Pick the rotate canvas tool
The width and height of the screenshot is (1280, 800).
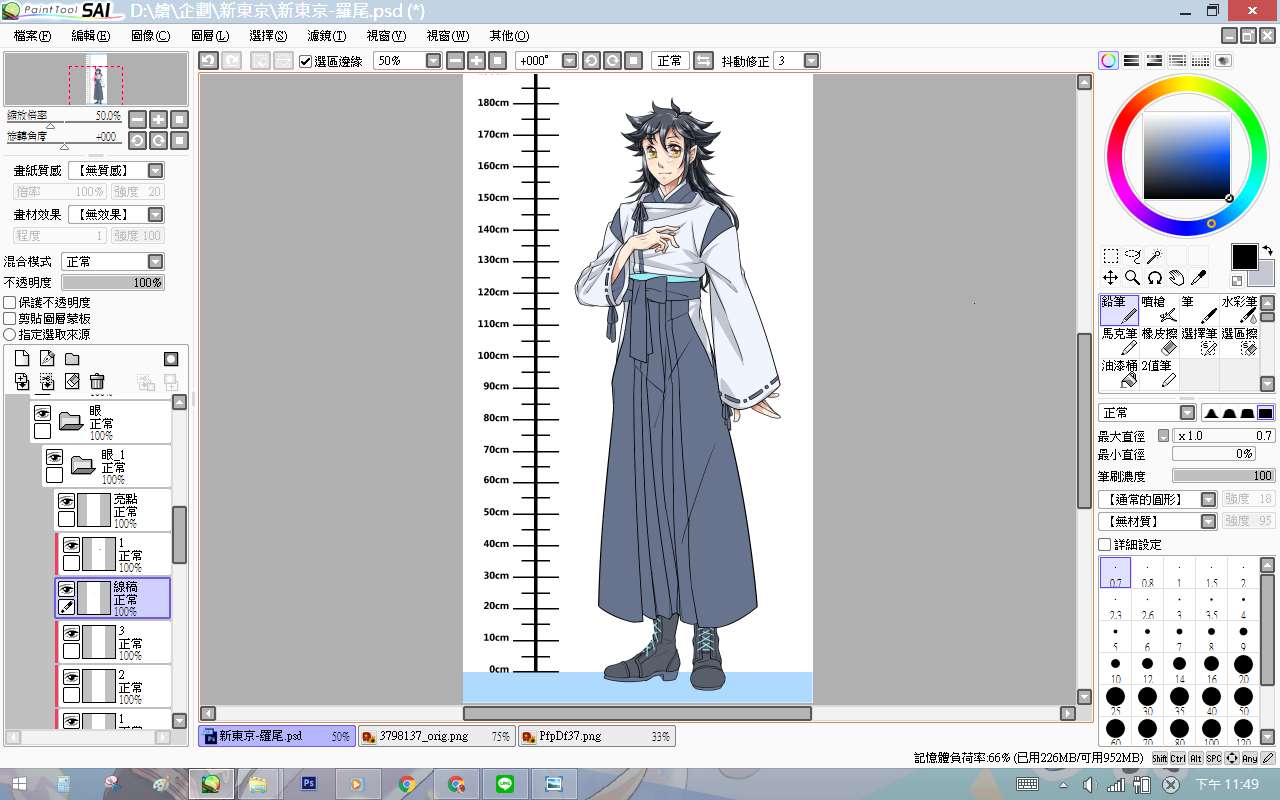pyautogui.click(x=1155, y=277)
